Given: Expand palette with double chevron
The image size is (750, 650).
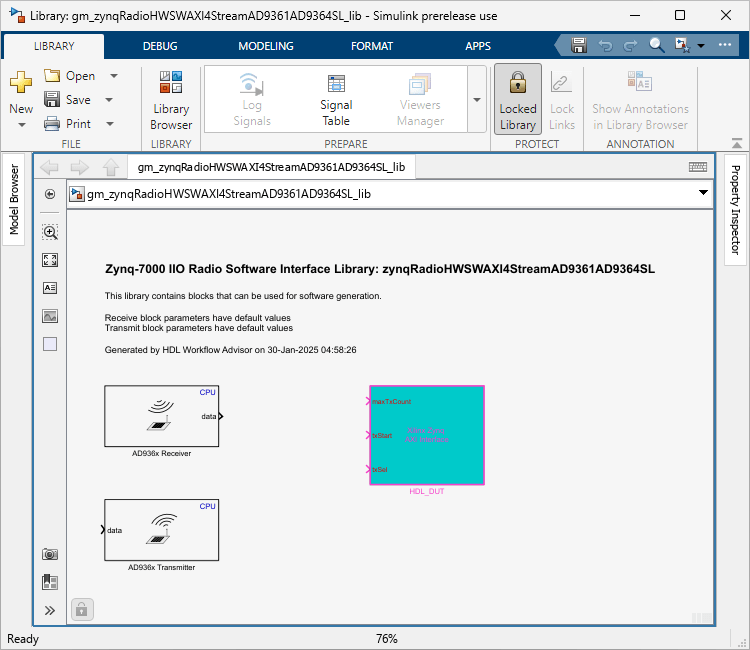Looking at the screenshot, I should coord(50,610).
